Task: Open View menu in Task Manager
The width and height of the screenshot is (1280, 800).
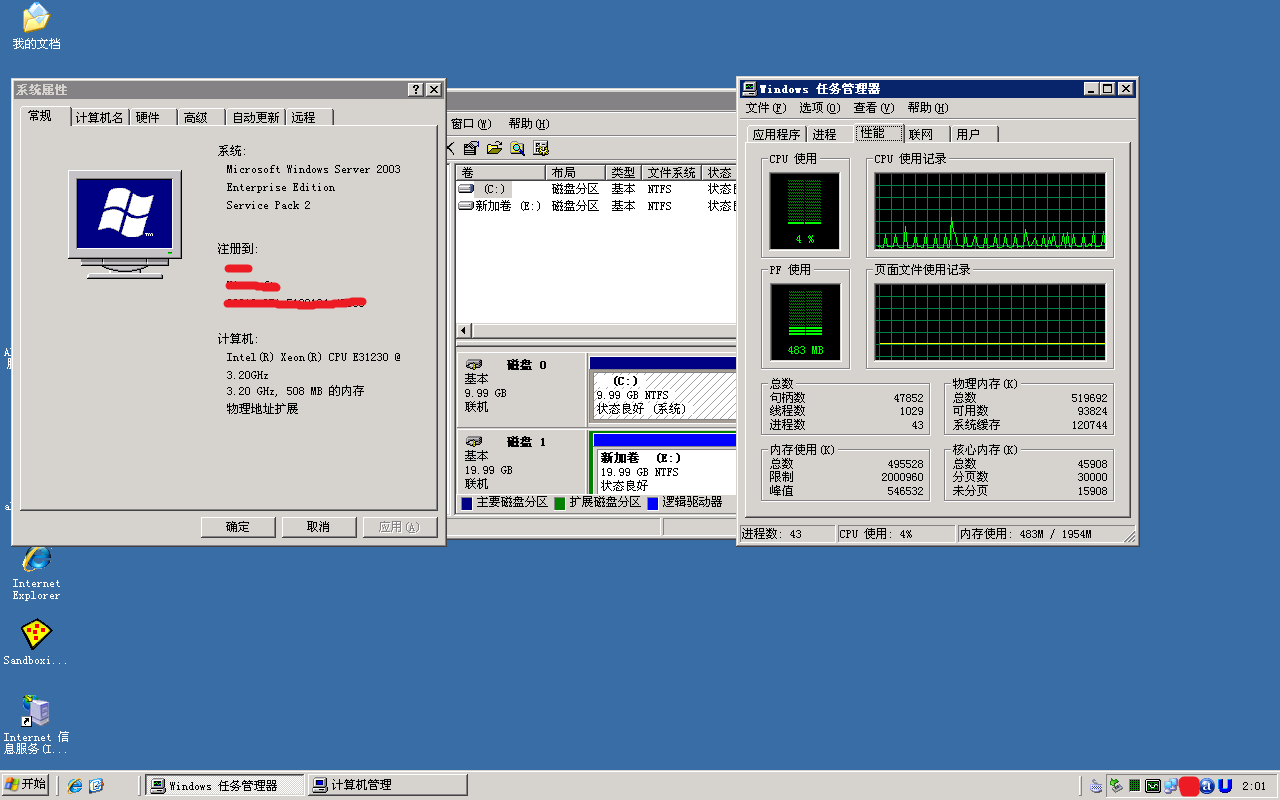Action: [873, 108]
